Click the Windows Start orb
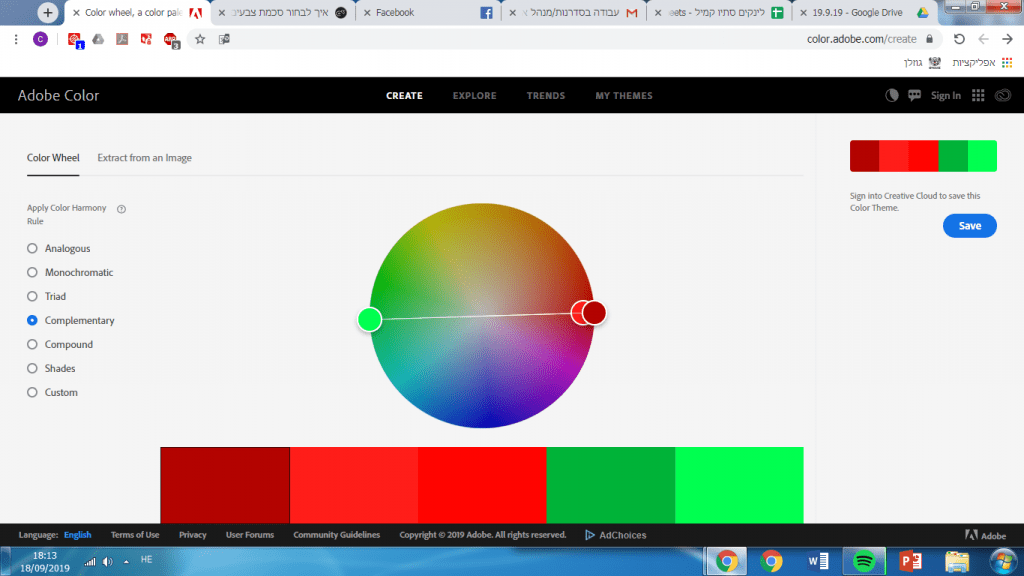Image resolution: width=1024 pixels, height=576 pixels. coord(1002,561)
